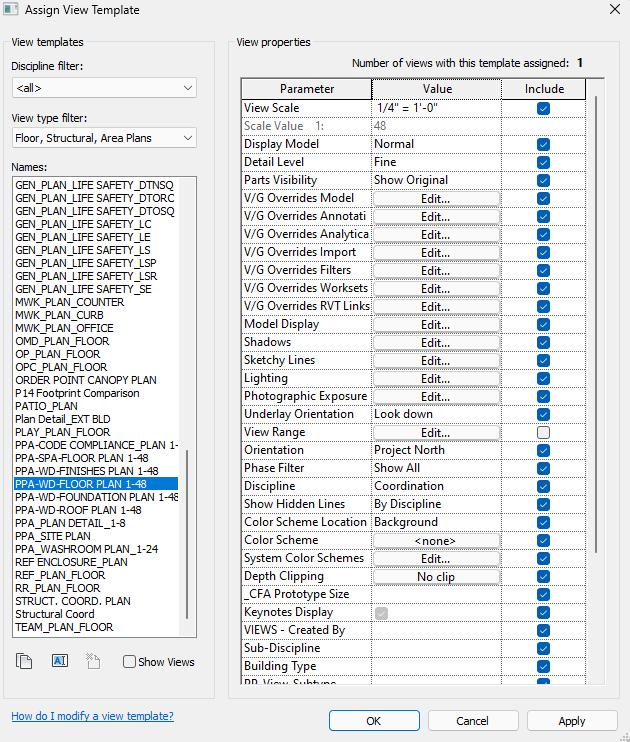Select template PPA-WD-FLOOR PLAN 1-48

coord(96,484)
